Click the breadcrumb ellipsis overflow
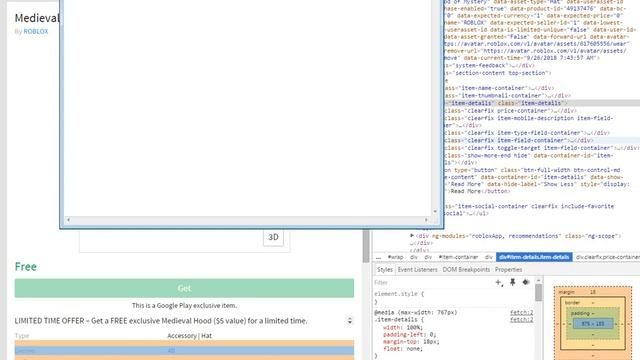The height and width of the screenshot is (360, 640). click(x=378, y=257)
